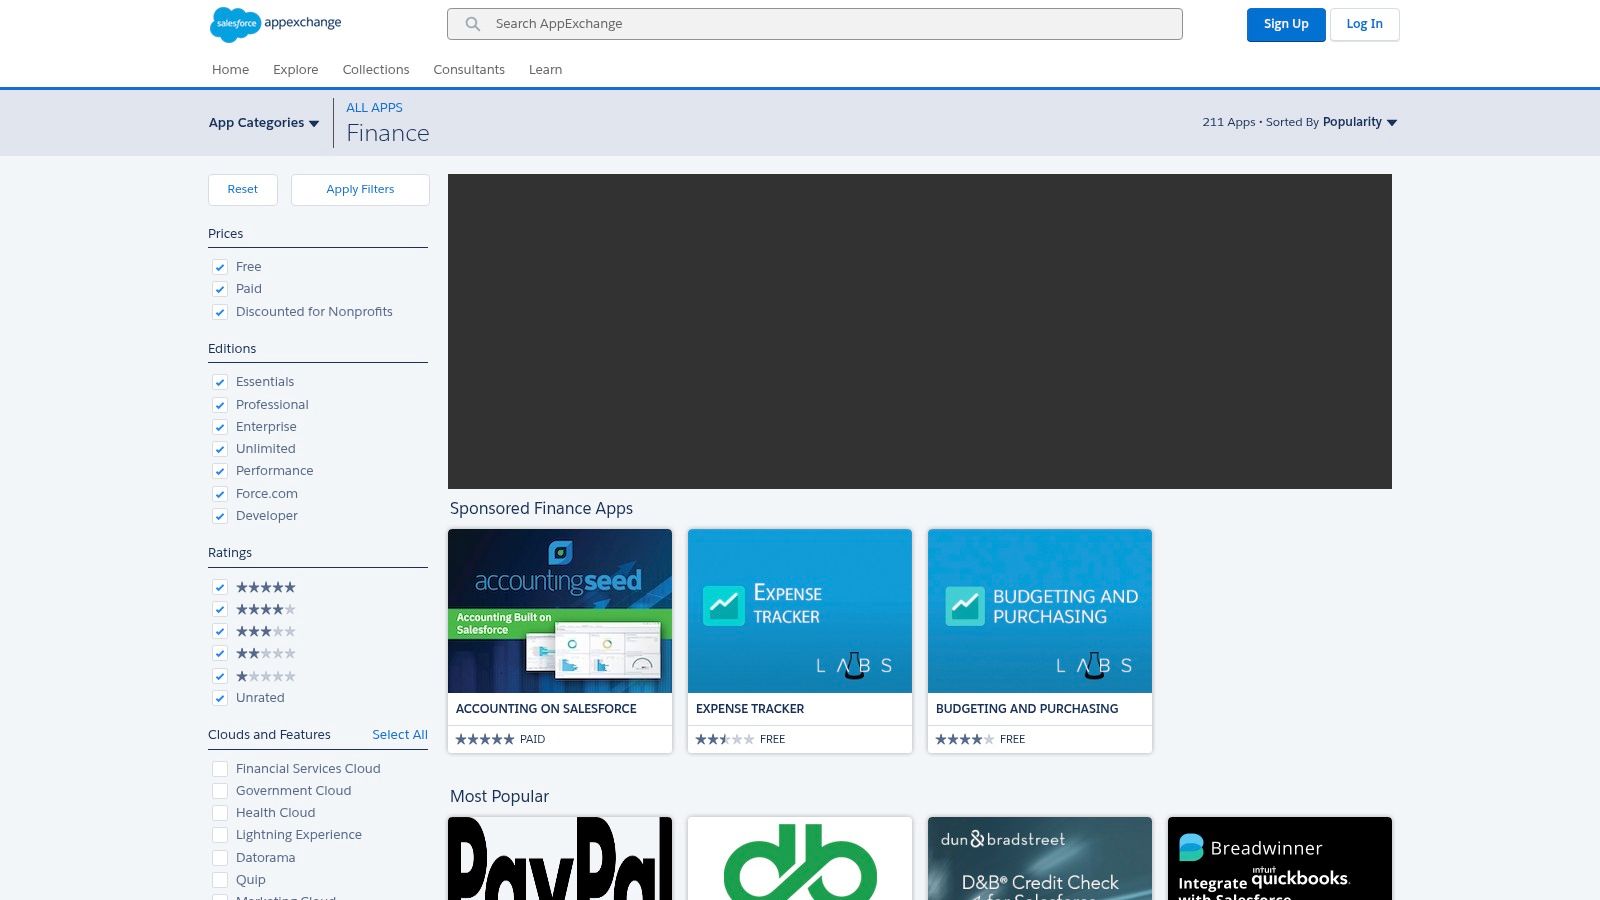Open the Expense Tracker app thumbnail
Viewport: 1600px width, 900px height.
click(800, 611)
